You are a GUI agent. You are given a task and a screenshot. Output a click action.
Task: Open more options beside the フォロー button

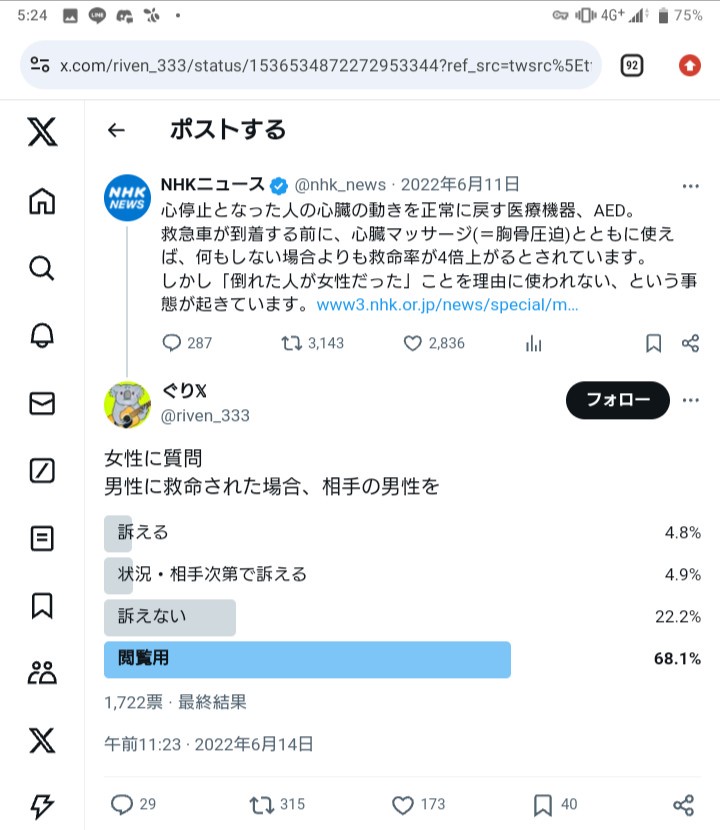690,400
